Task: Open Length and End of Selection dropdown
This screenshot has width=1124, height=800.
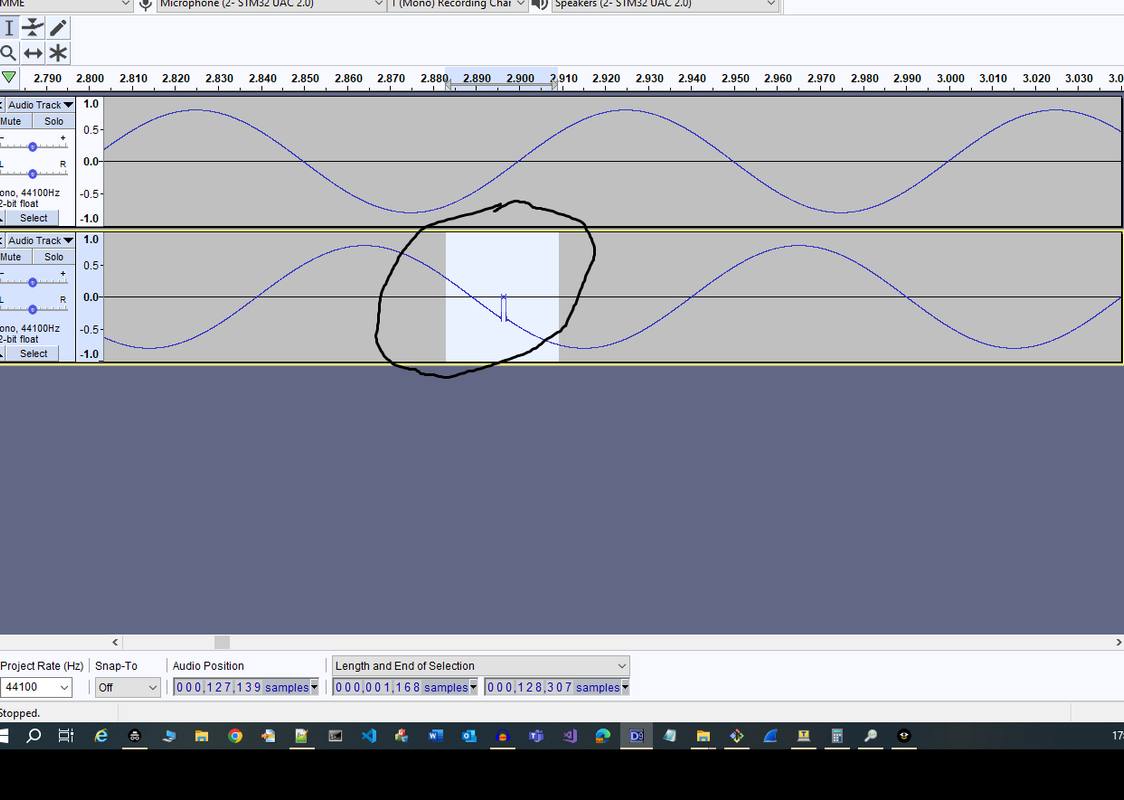Action: (x=480, y=666)
